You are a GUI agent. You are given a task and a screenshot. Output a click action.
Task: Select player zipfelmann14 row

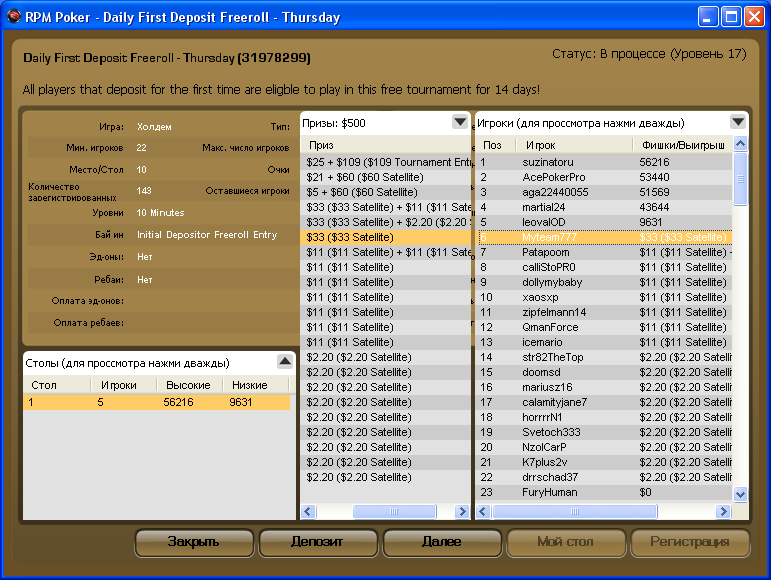604,312
